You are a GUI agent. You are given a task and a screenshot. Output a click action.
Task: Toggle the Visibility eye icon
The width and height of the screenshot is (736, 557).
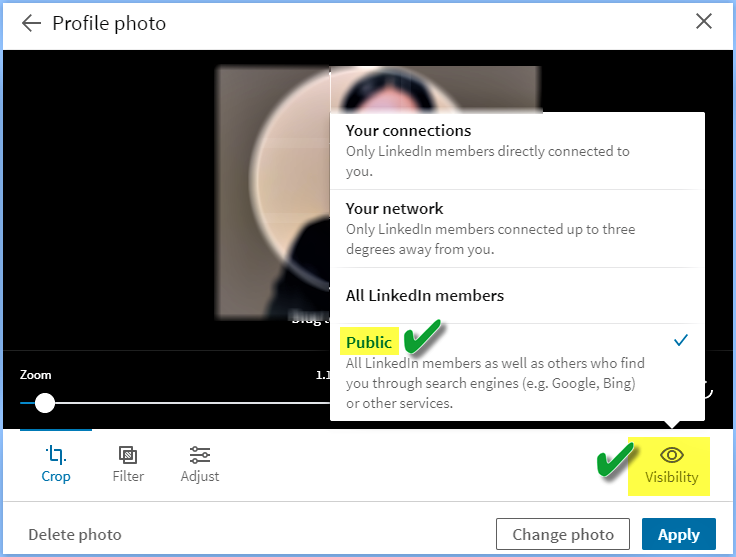[672, 455]
